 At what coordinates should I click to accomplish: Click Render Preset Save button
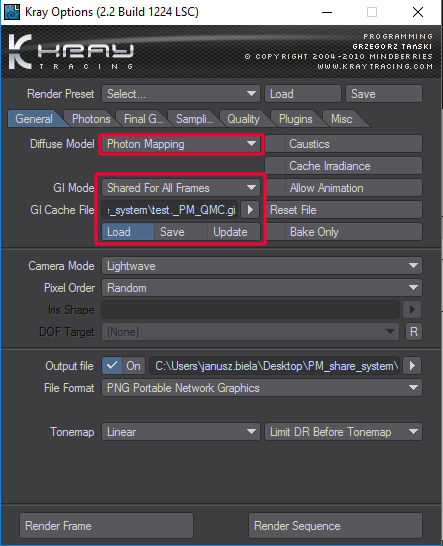pyautogui.click(x=384, y=94)
